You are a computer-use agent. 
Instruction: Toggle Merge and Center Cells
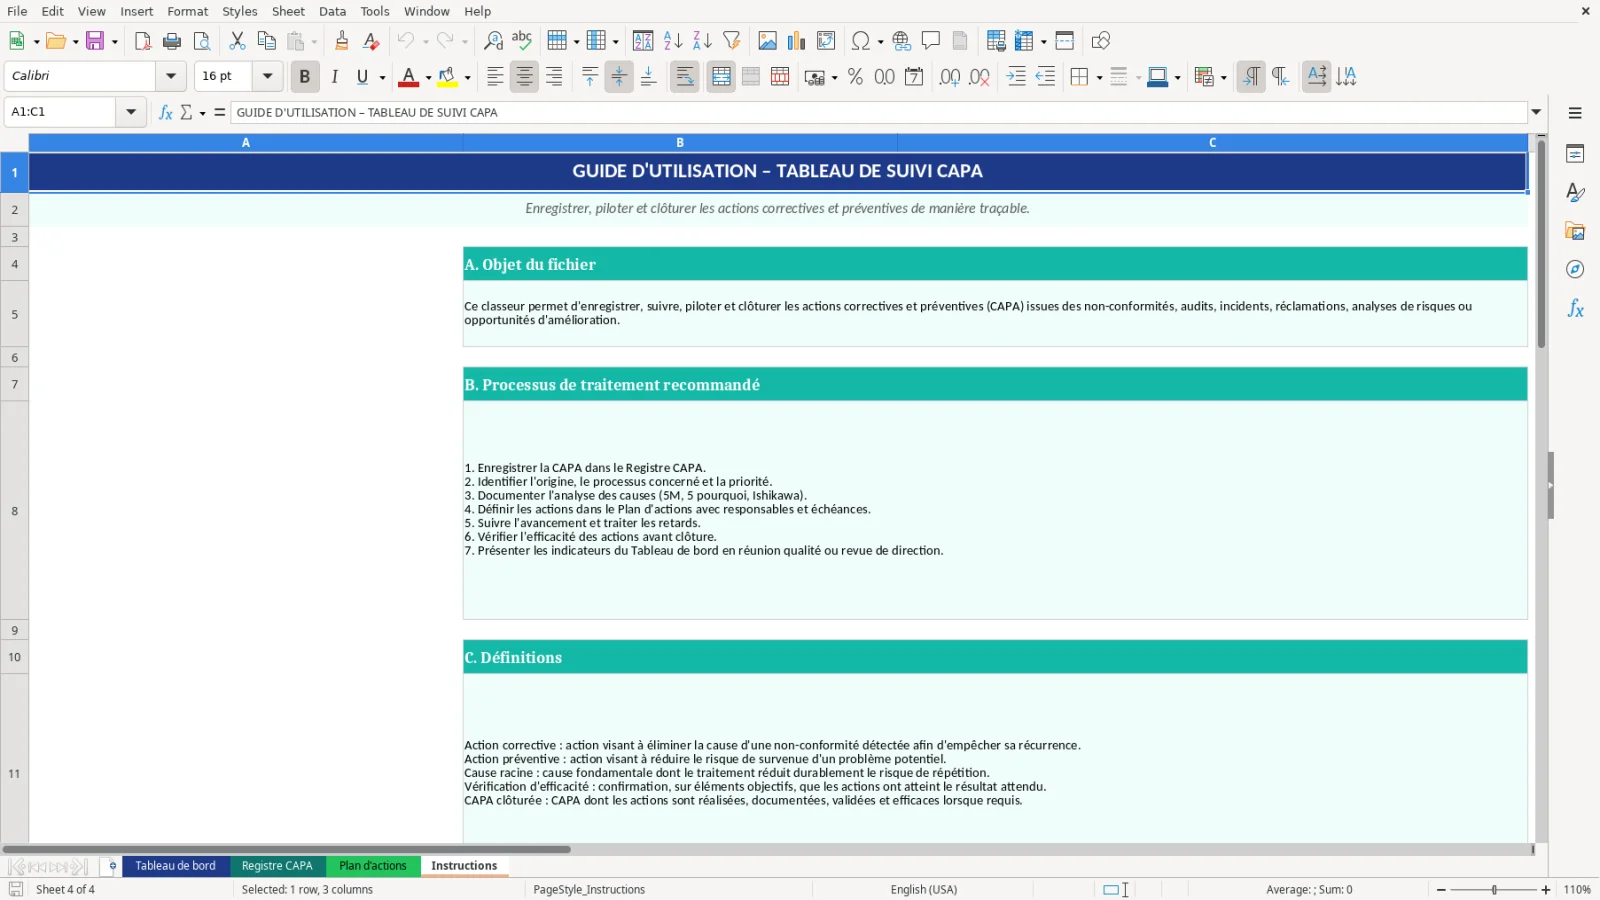tap(721, 77)
